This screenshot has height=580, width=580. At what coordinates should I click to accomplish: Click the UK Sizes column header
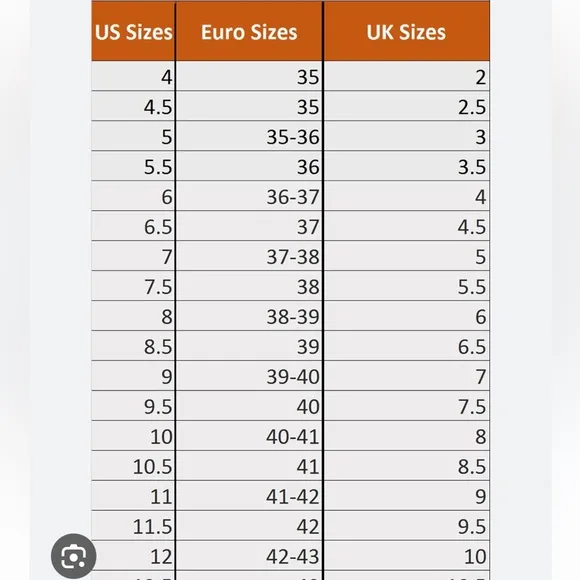point(407,31)
